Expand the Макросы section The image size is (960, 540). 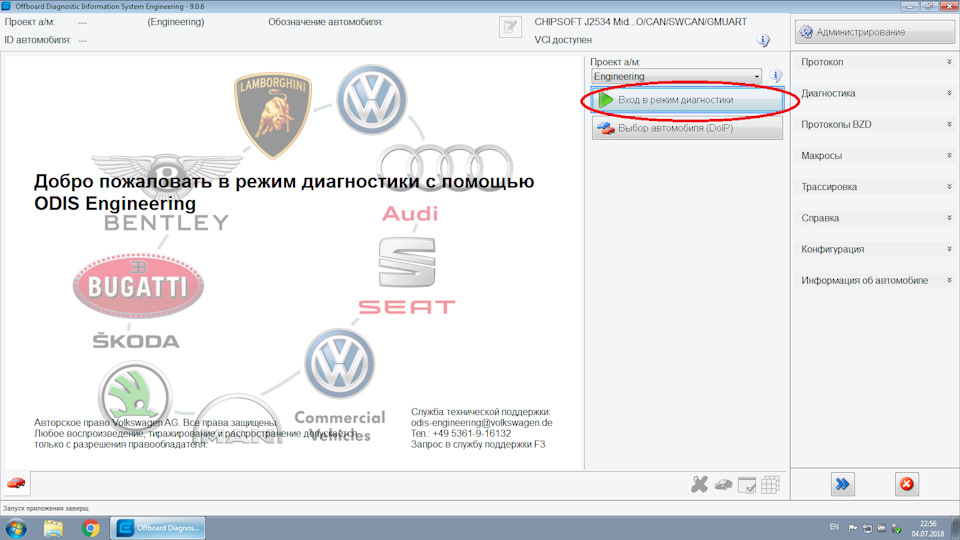click(876, 156)
